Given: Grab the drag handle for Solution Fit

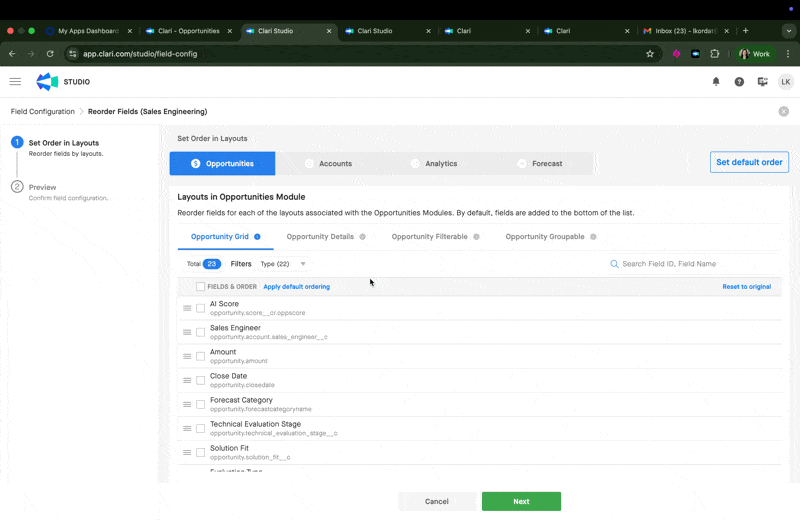Looking at the screenshot, I should pyautogui.click(x=187, y=453).
